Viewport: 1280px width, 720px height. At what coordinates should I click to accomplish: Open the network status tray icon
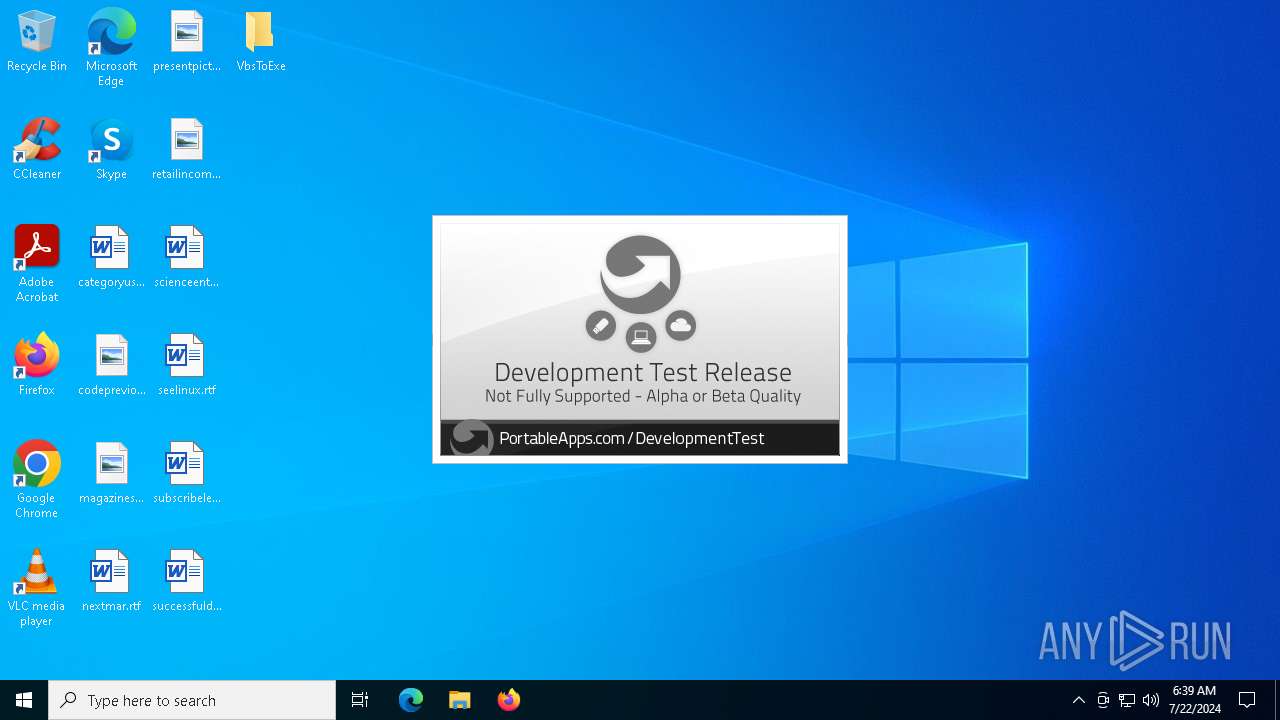(1127, 700)
